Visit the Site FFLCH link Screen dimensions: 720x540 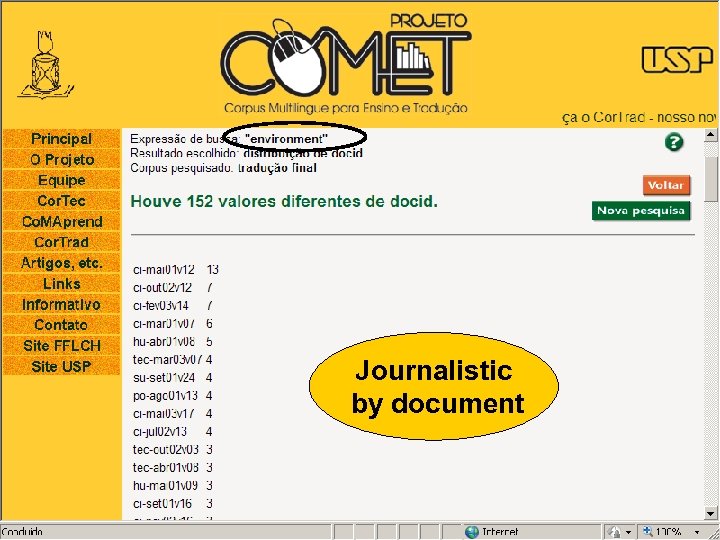coord(61,346)
